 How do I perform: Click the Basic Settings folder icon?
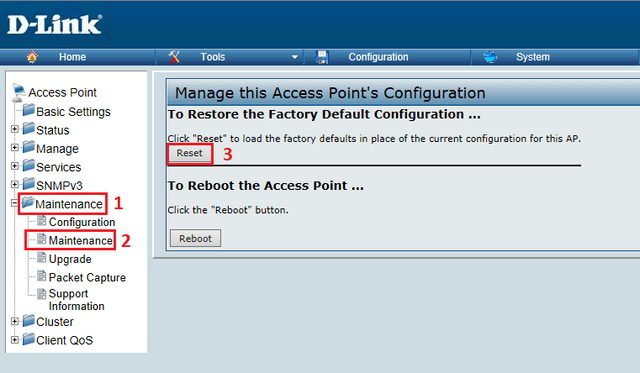pos(29,110)
